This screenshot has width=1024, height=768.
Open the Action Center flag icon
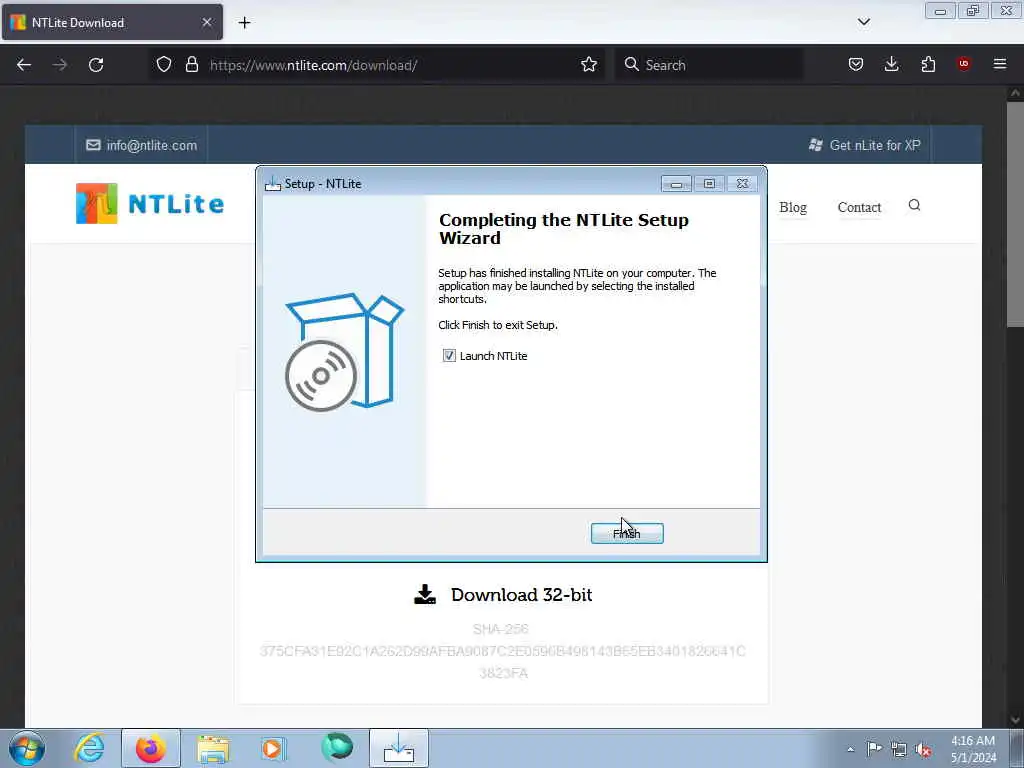[874, 749]
